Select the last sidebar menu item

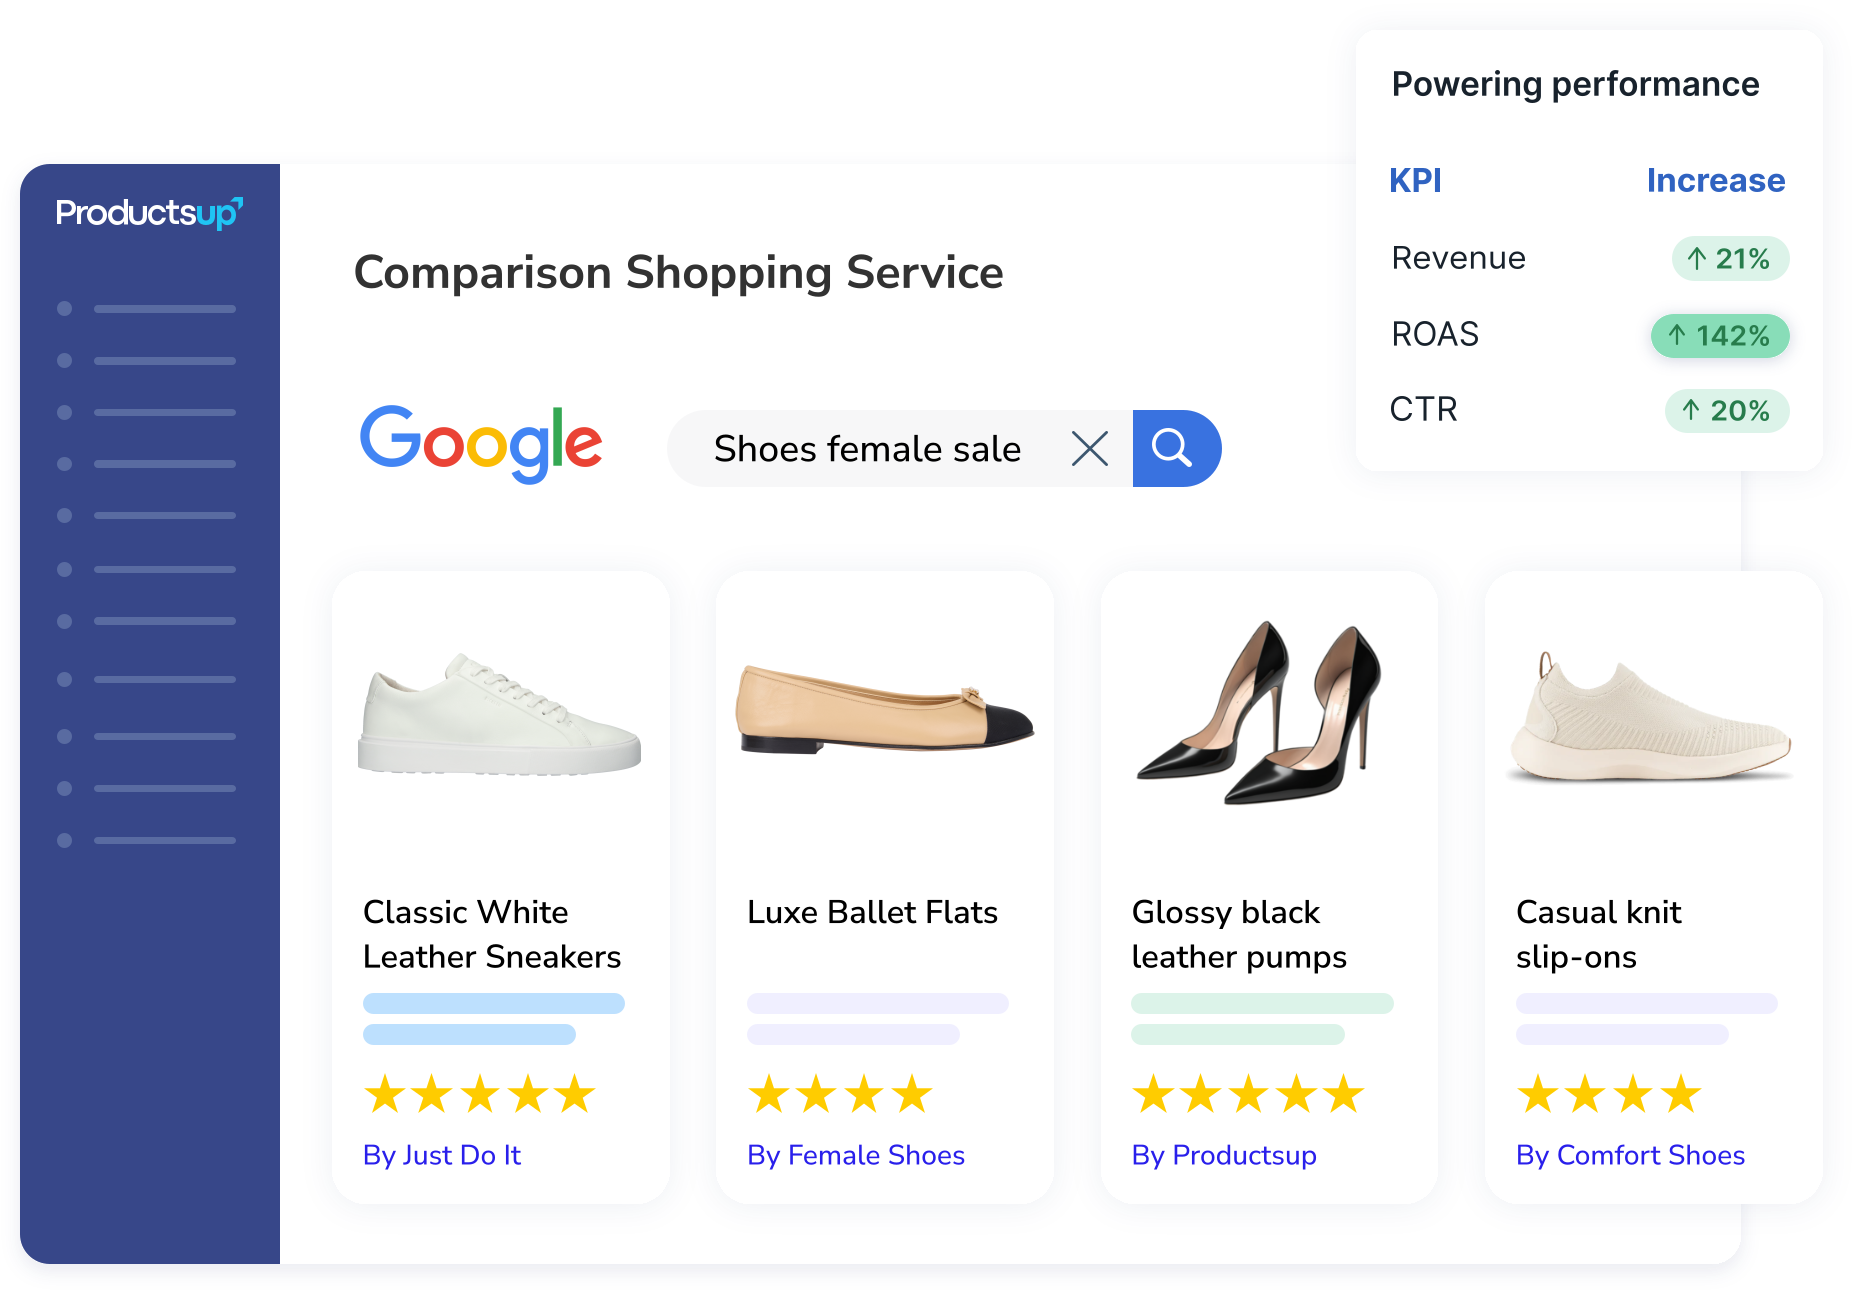click(147, 840)
